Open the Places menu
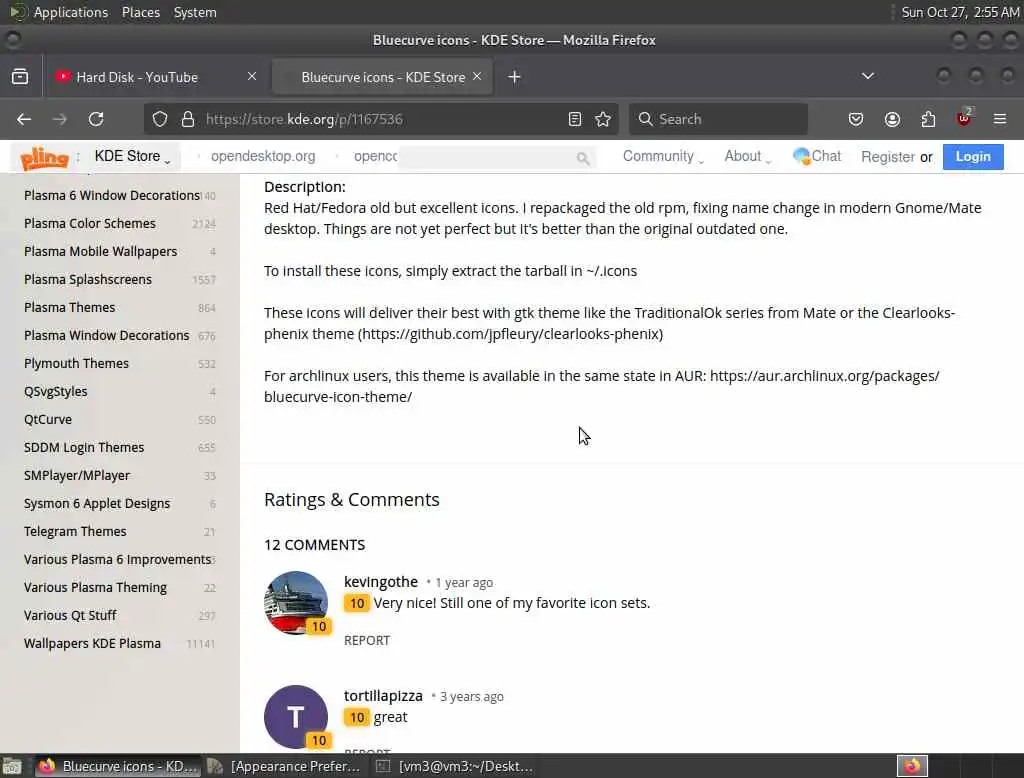This screenshot has width=1024, height=778. [140, 12]
